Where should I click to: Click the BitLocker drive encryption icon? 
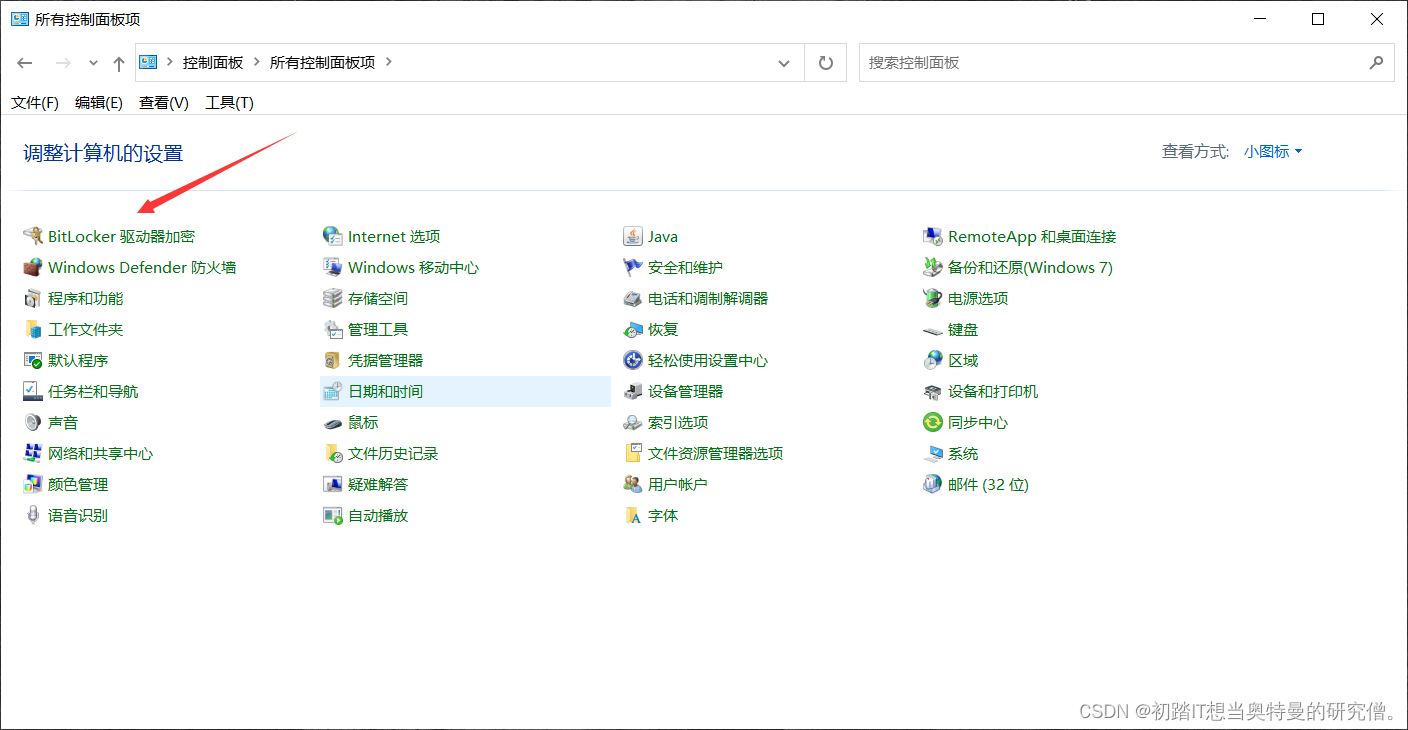(33, 237)
